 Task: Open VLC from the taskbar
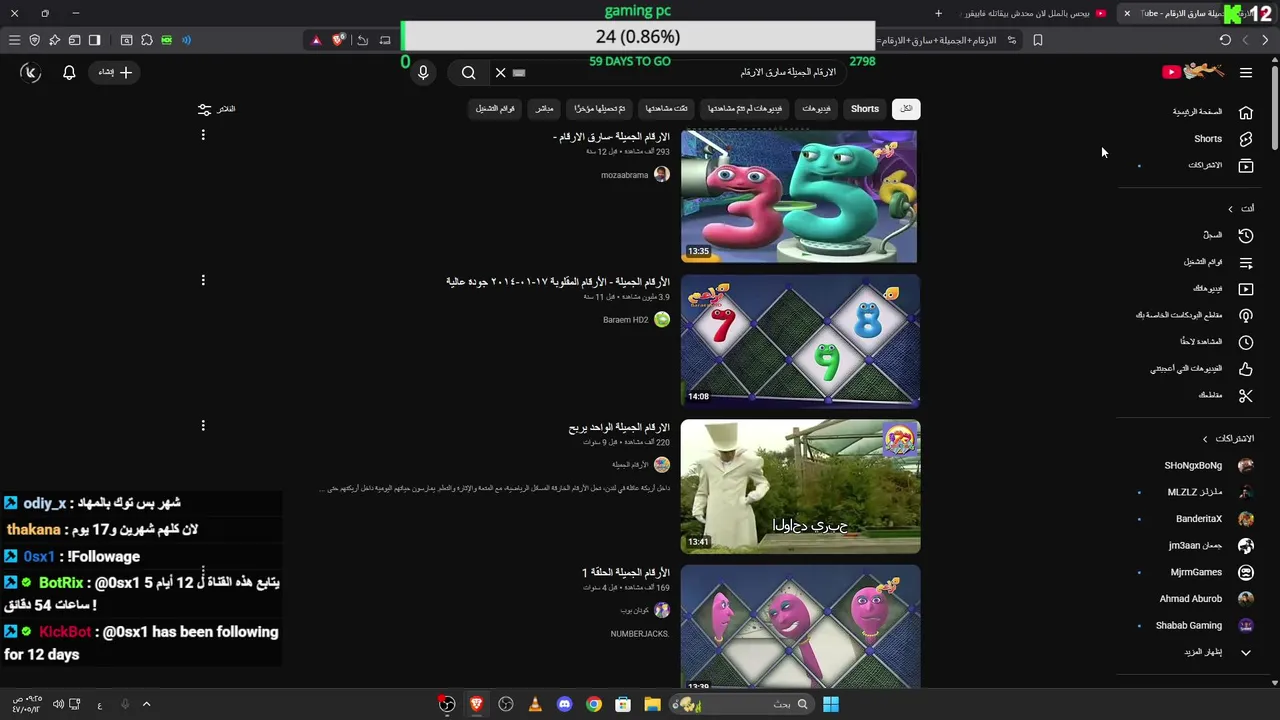(535, 704)
